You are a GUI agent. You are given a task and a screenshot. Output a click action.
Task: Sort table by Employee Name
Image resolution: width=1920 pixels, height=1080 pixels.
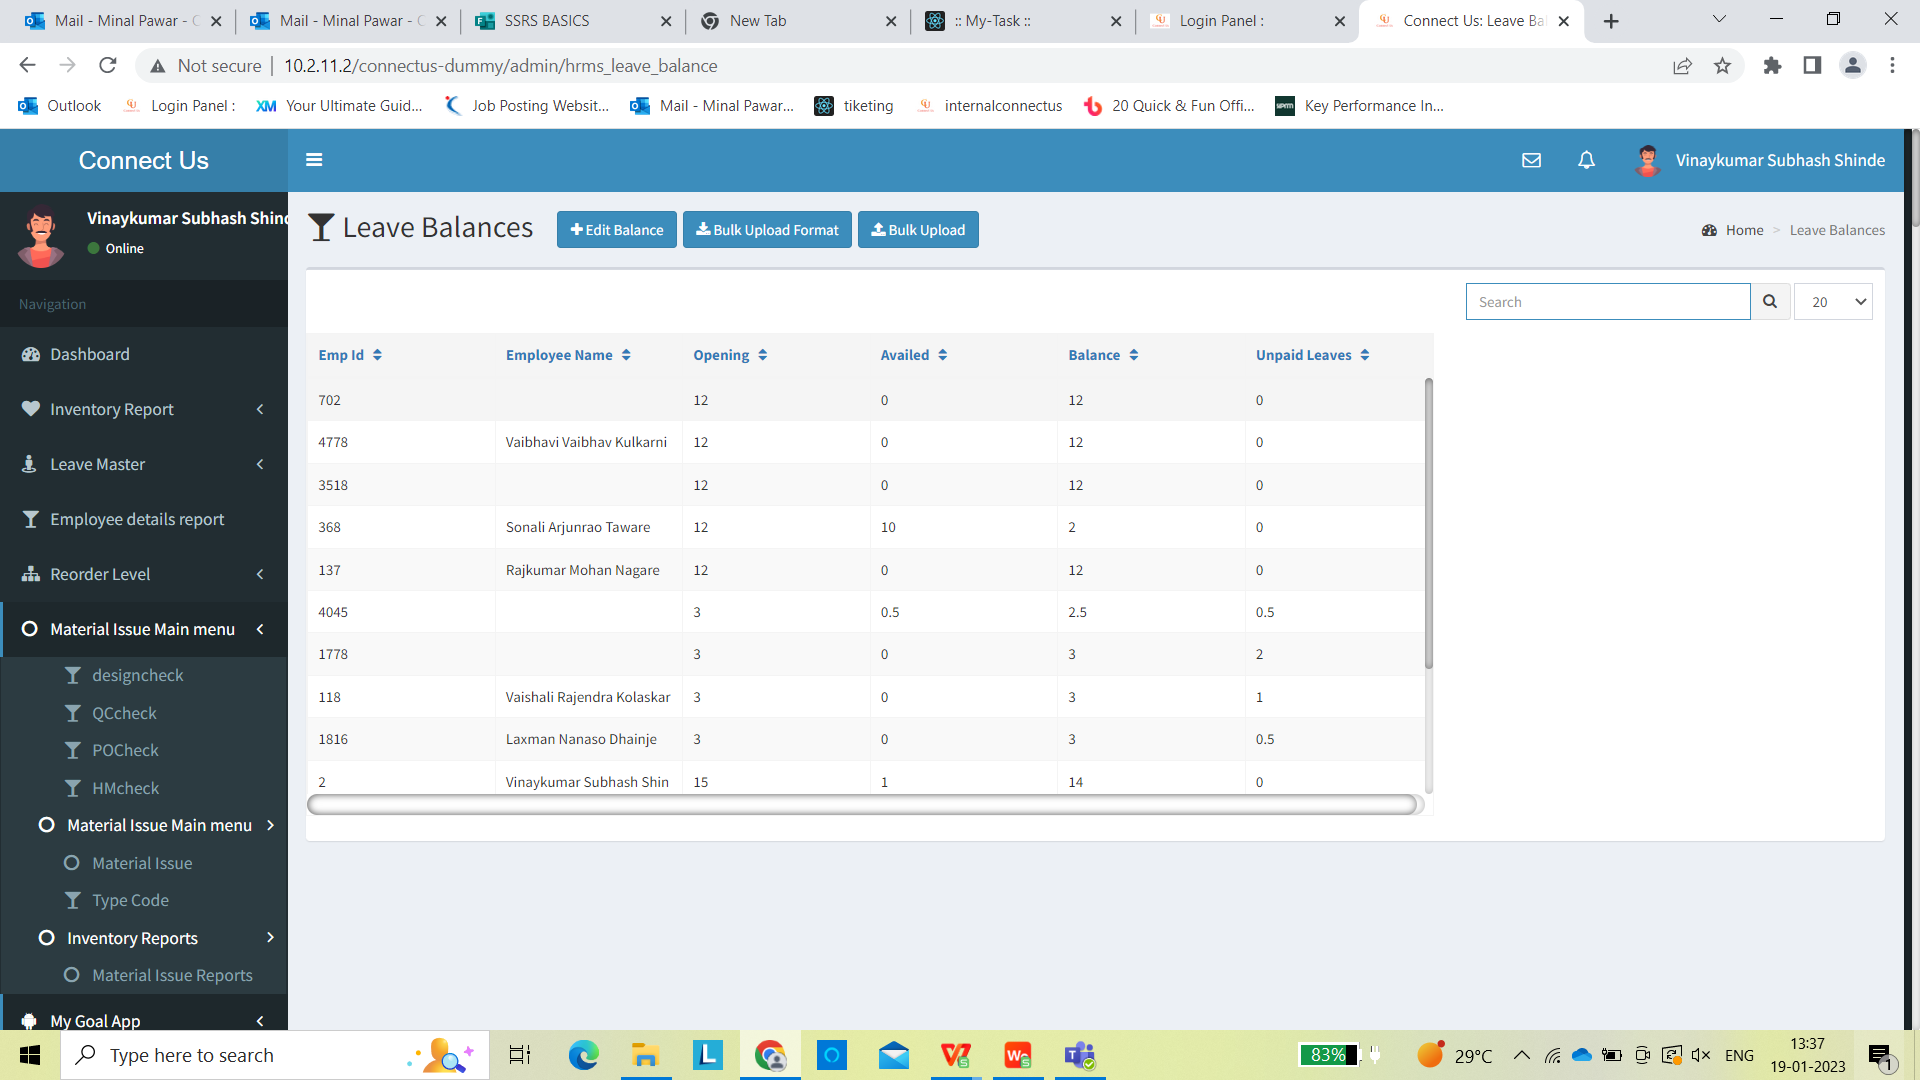(568, 355)
